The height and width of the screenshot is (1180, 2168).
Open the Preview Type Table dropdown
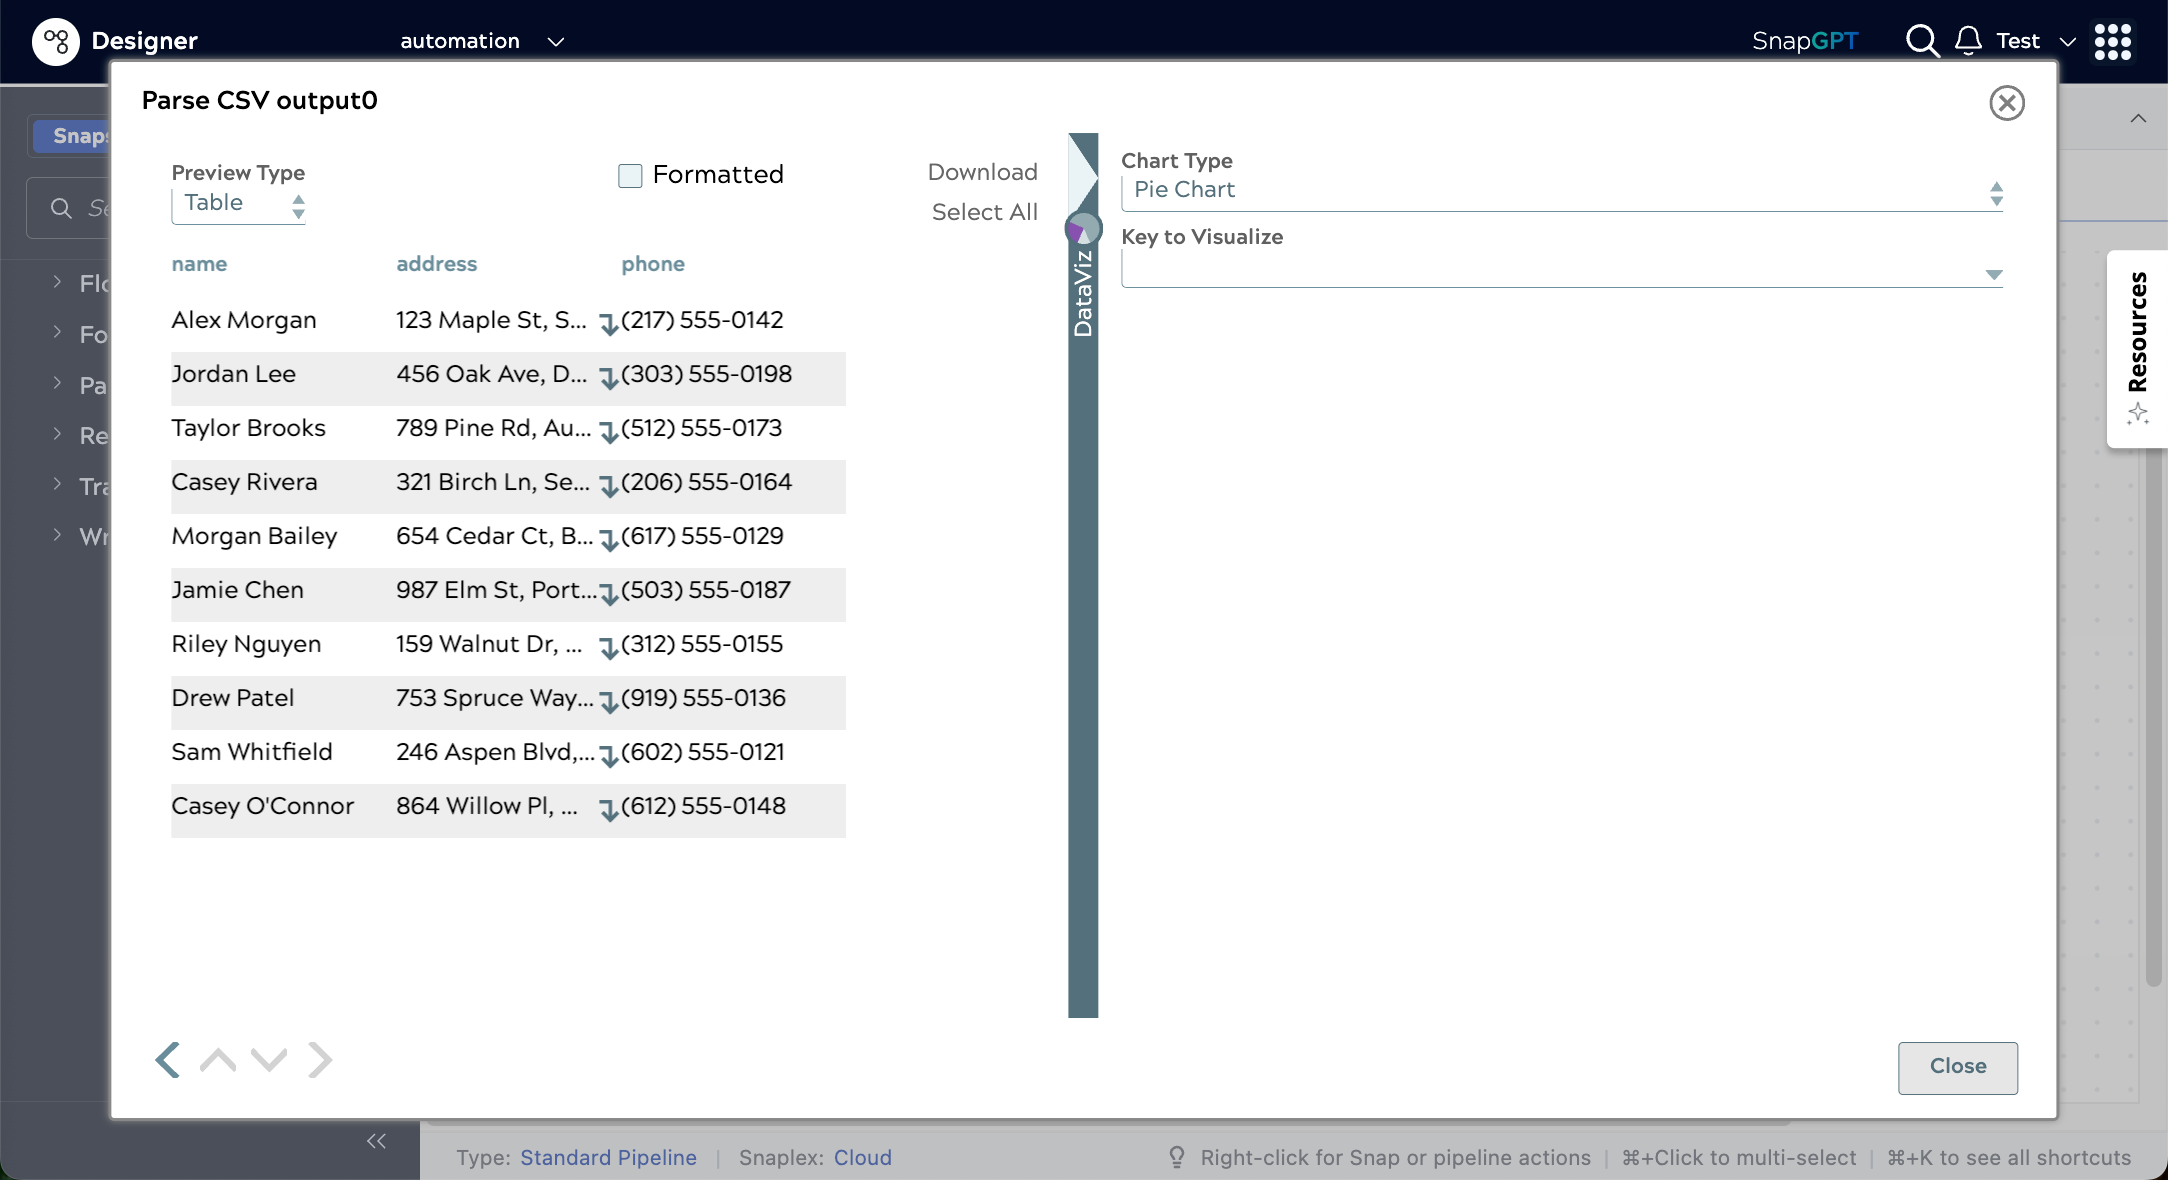pyautogui.click(x=238, y=205)
